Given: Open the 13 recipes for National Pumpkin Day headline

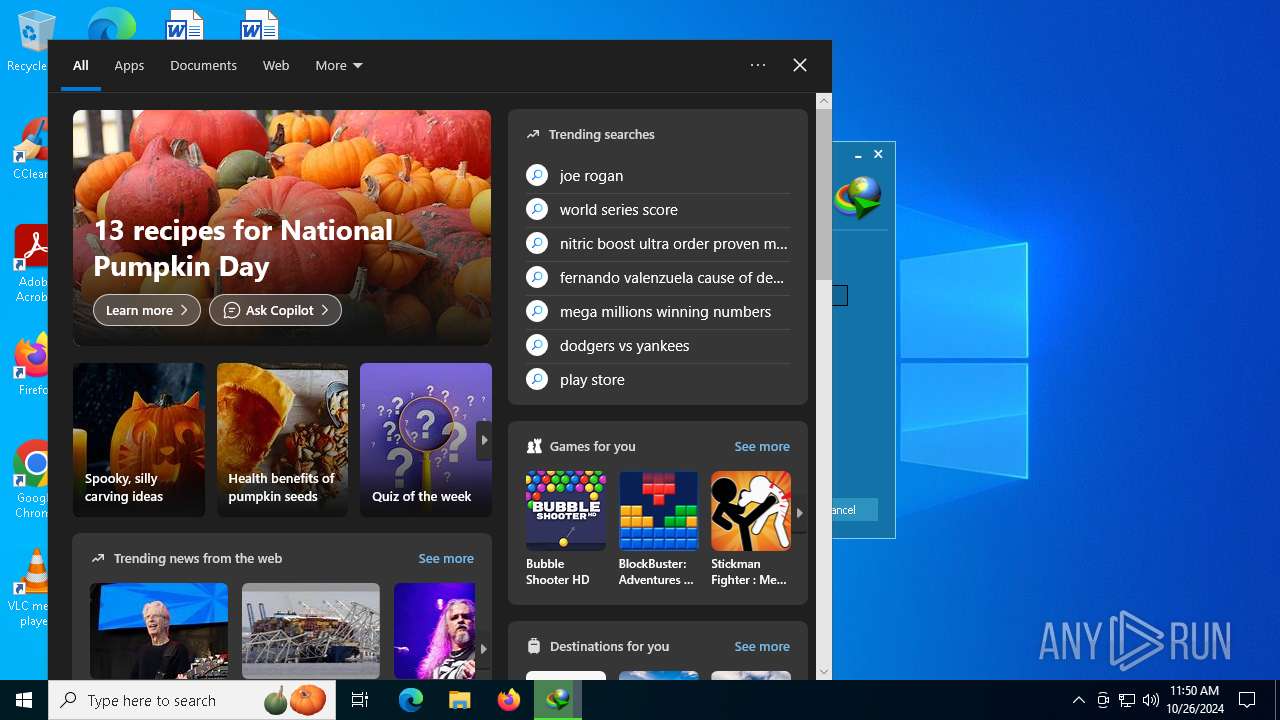Looking at the screenshot, I should click(243, 248).
